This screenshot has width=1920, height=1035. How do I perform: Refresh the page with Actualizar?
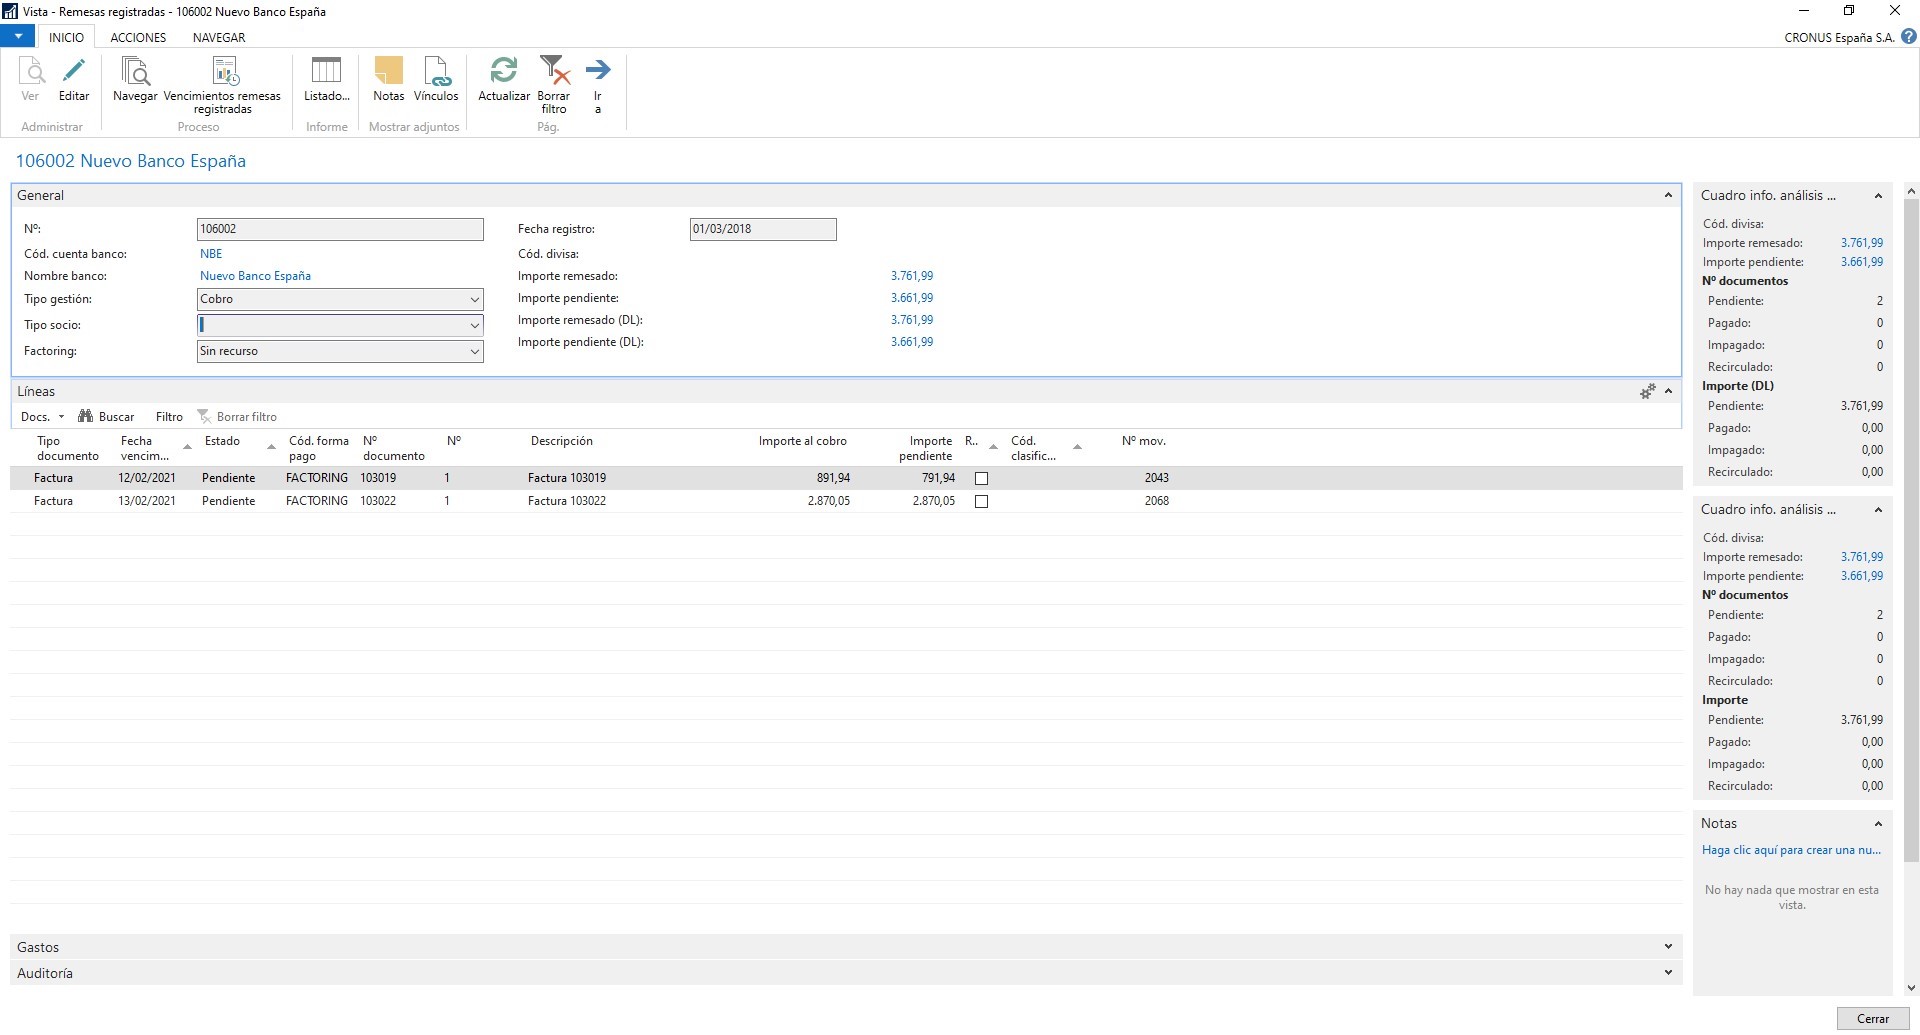504,72
